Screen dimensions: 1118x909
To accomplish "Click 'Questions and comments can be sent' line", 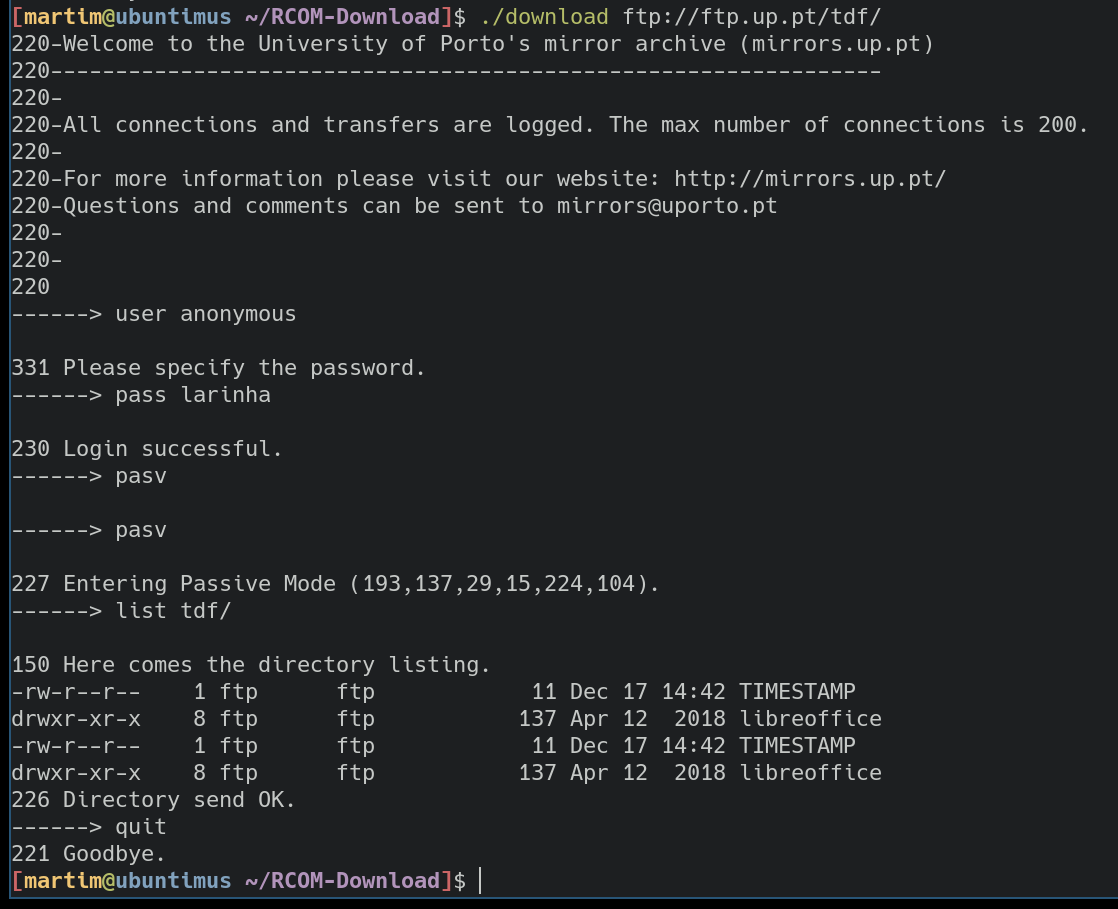I will click(394, 205).
